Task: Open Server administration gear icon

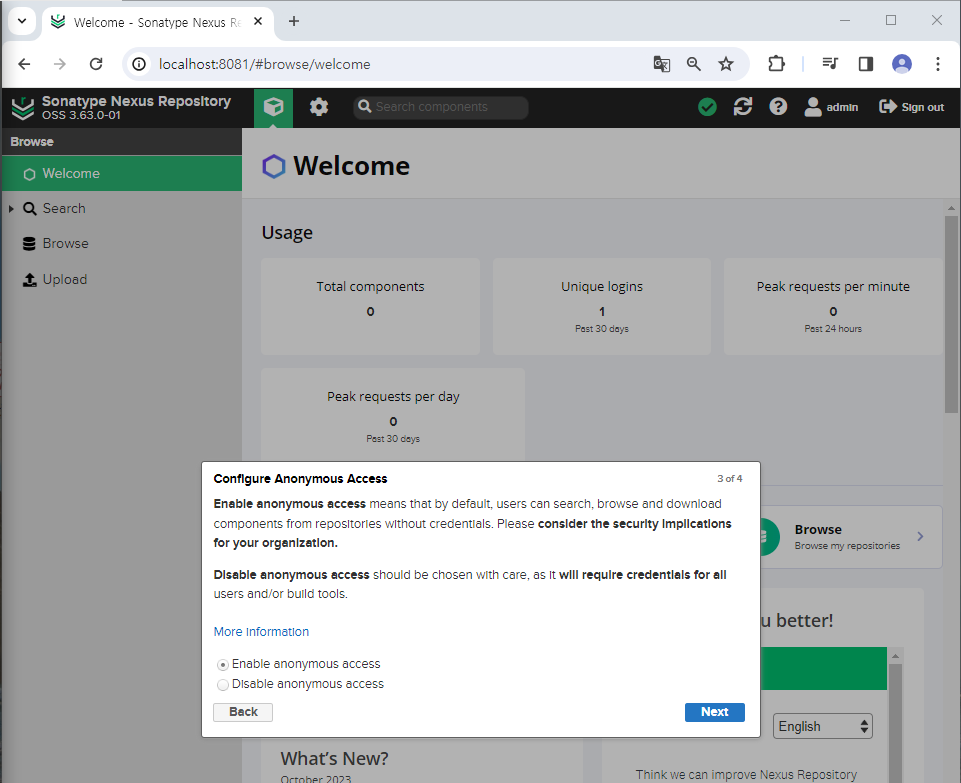Action: (319, 107)
